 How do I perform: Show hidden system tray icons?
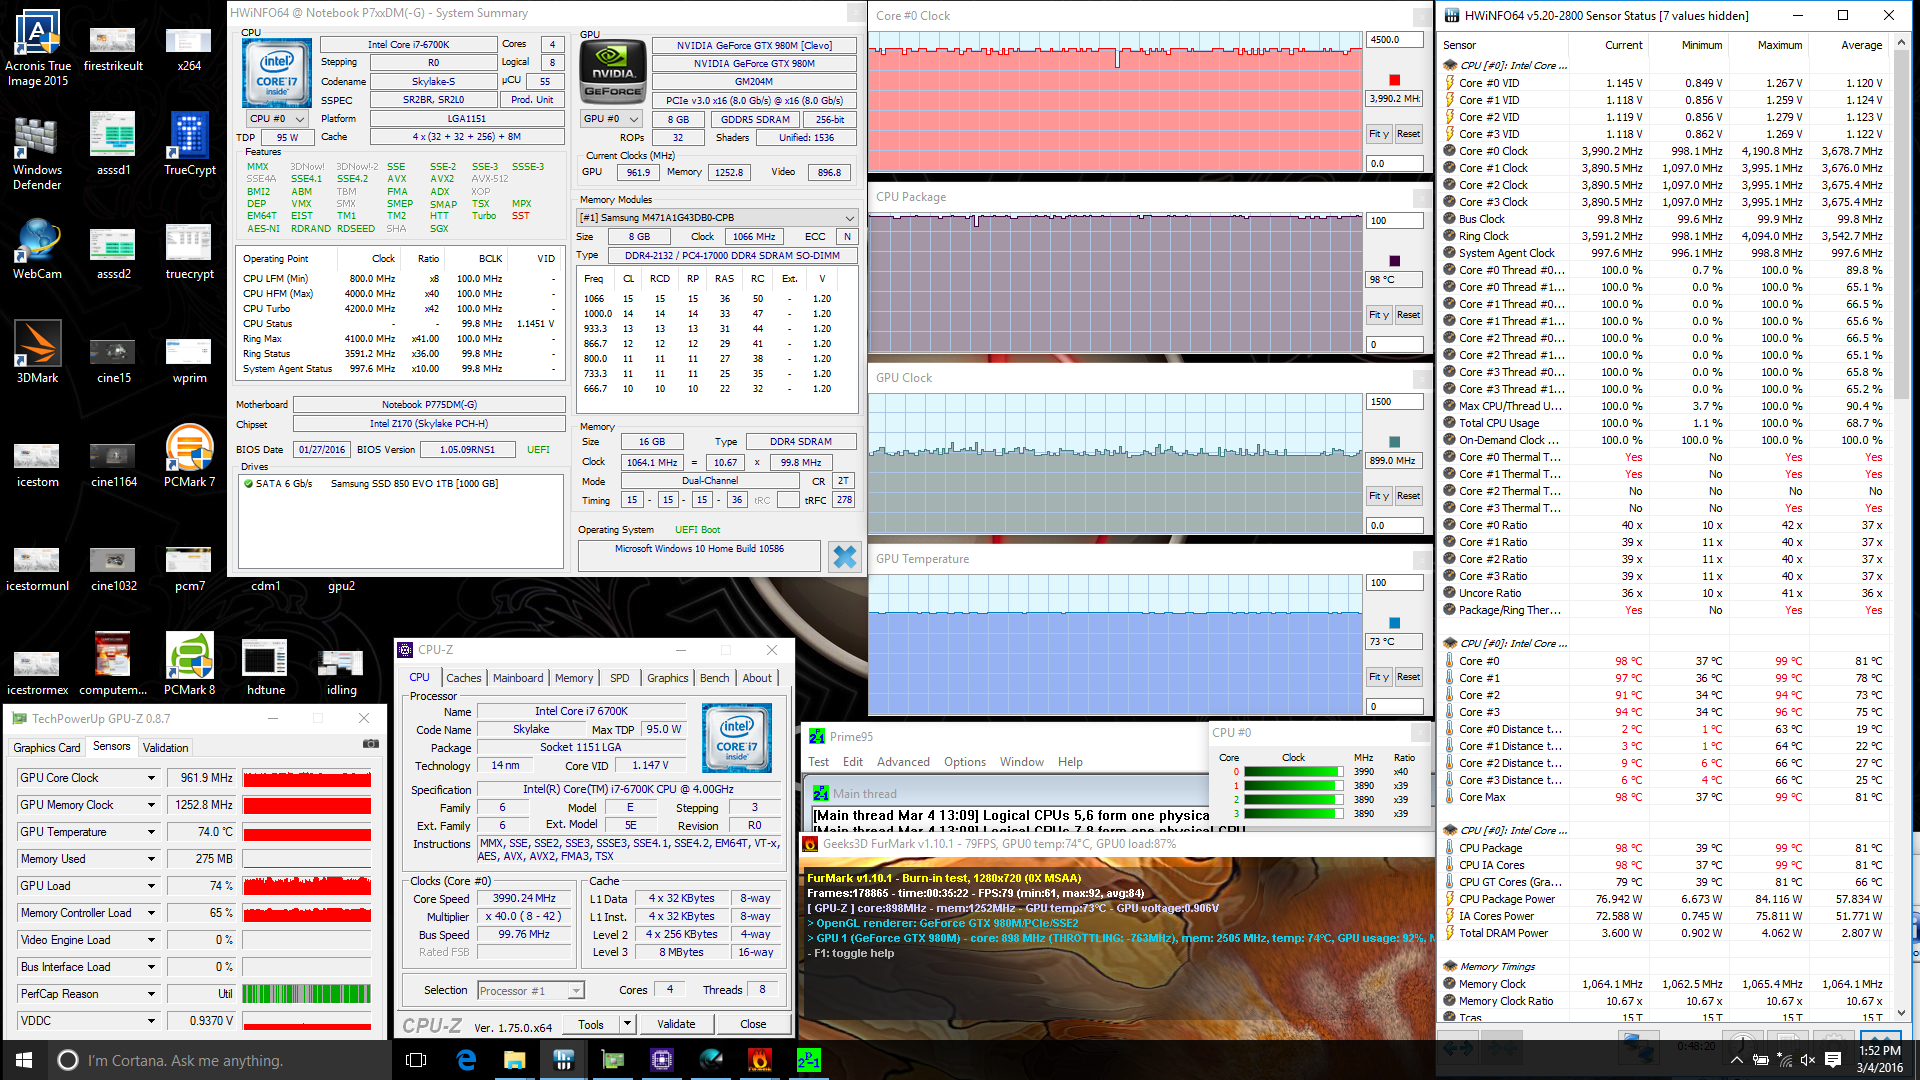click(x=1737, y=1060)
